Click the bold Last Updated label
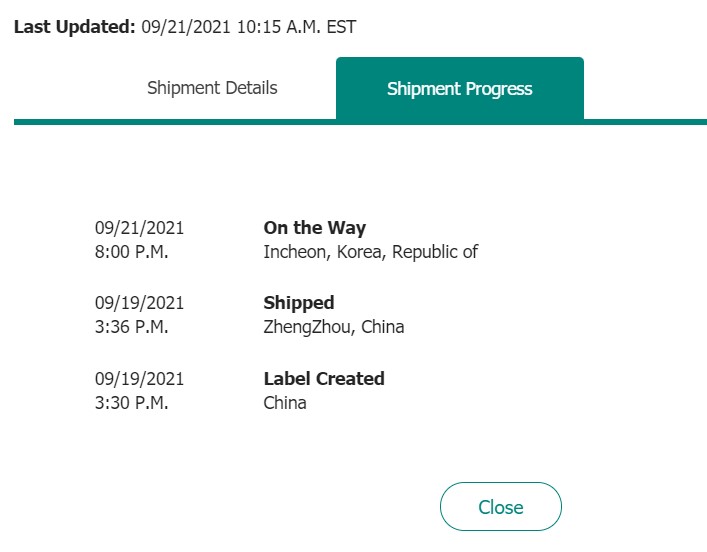This screenshot has width=707, height=552. tap(74, 27)
